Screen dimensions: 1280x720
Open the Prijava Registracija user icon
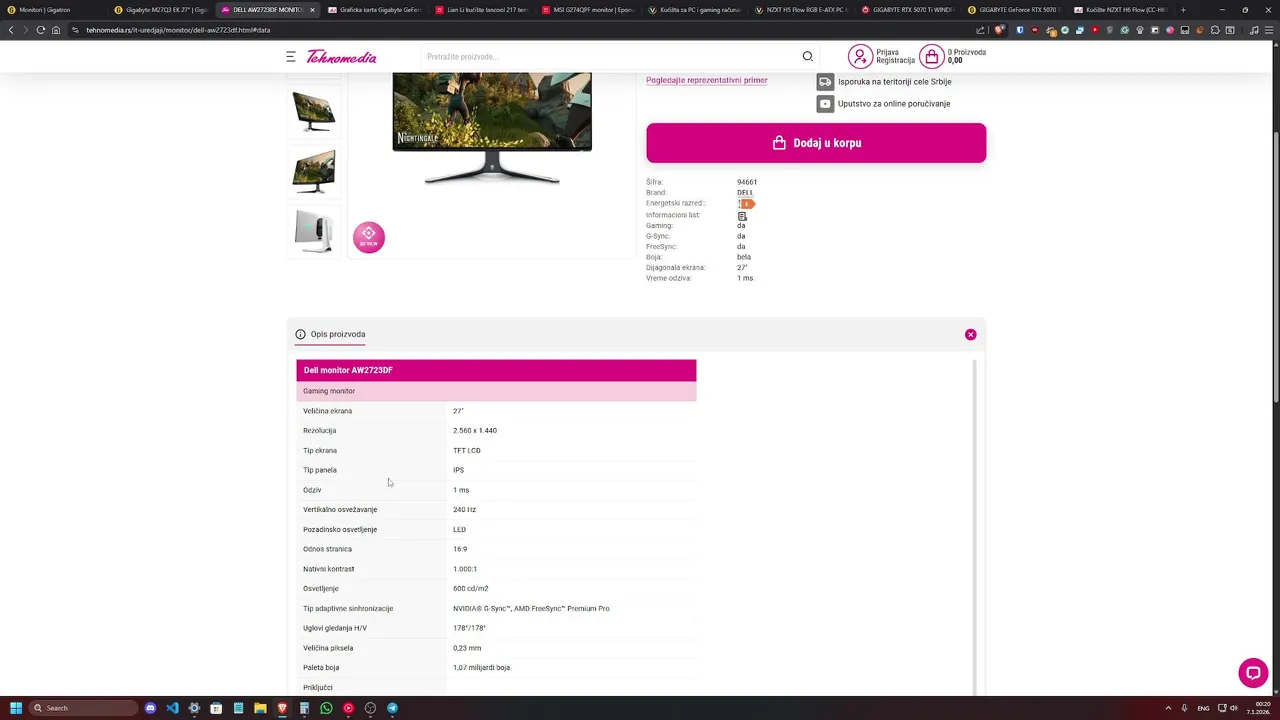coord(860,56)
